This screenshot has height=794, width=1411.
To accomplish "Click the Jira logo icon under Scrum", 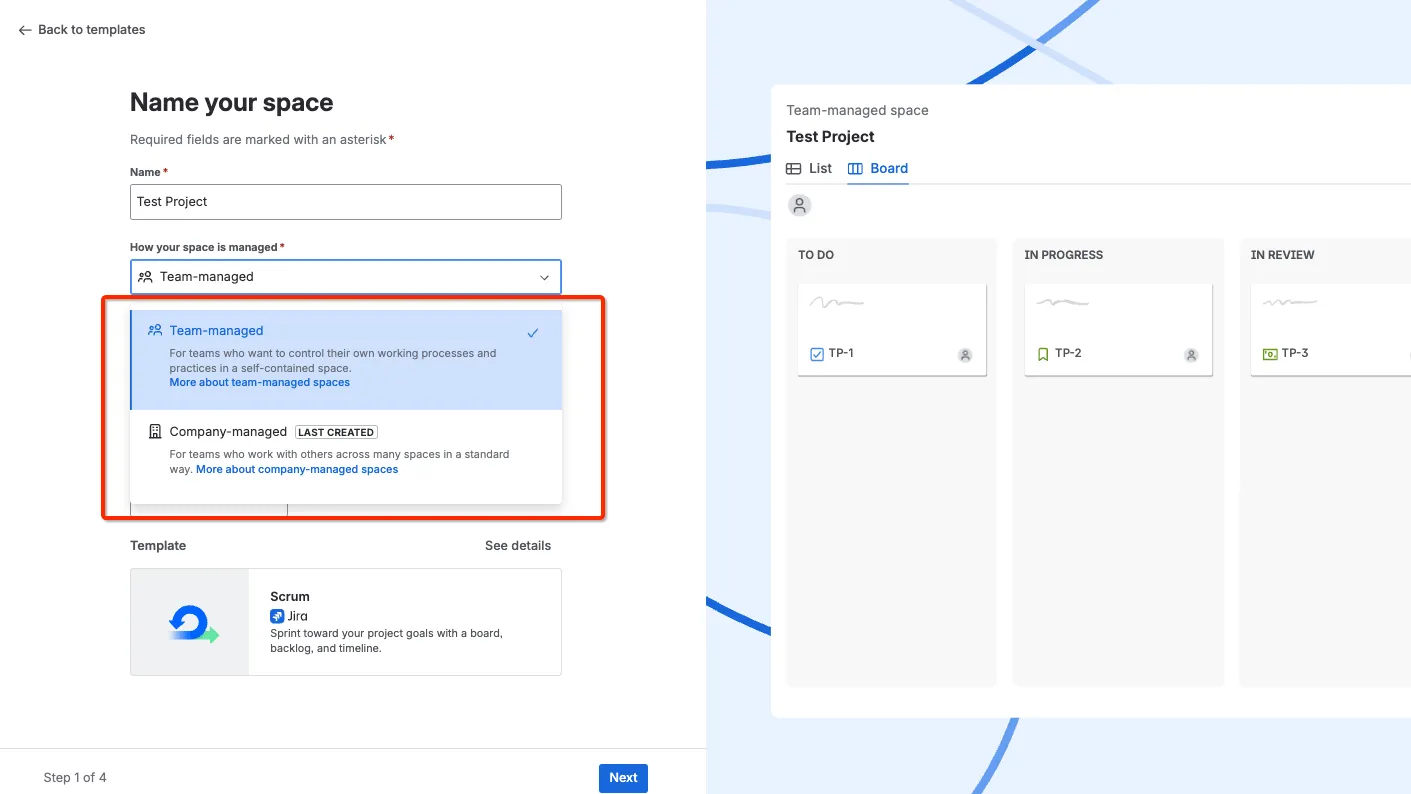I will [277, 616].
